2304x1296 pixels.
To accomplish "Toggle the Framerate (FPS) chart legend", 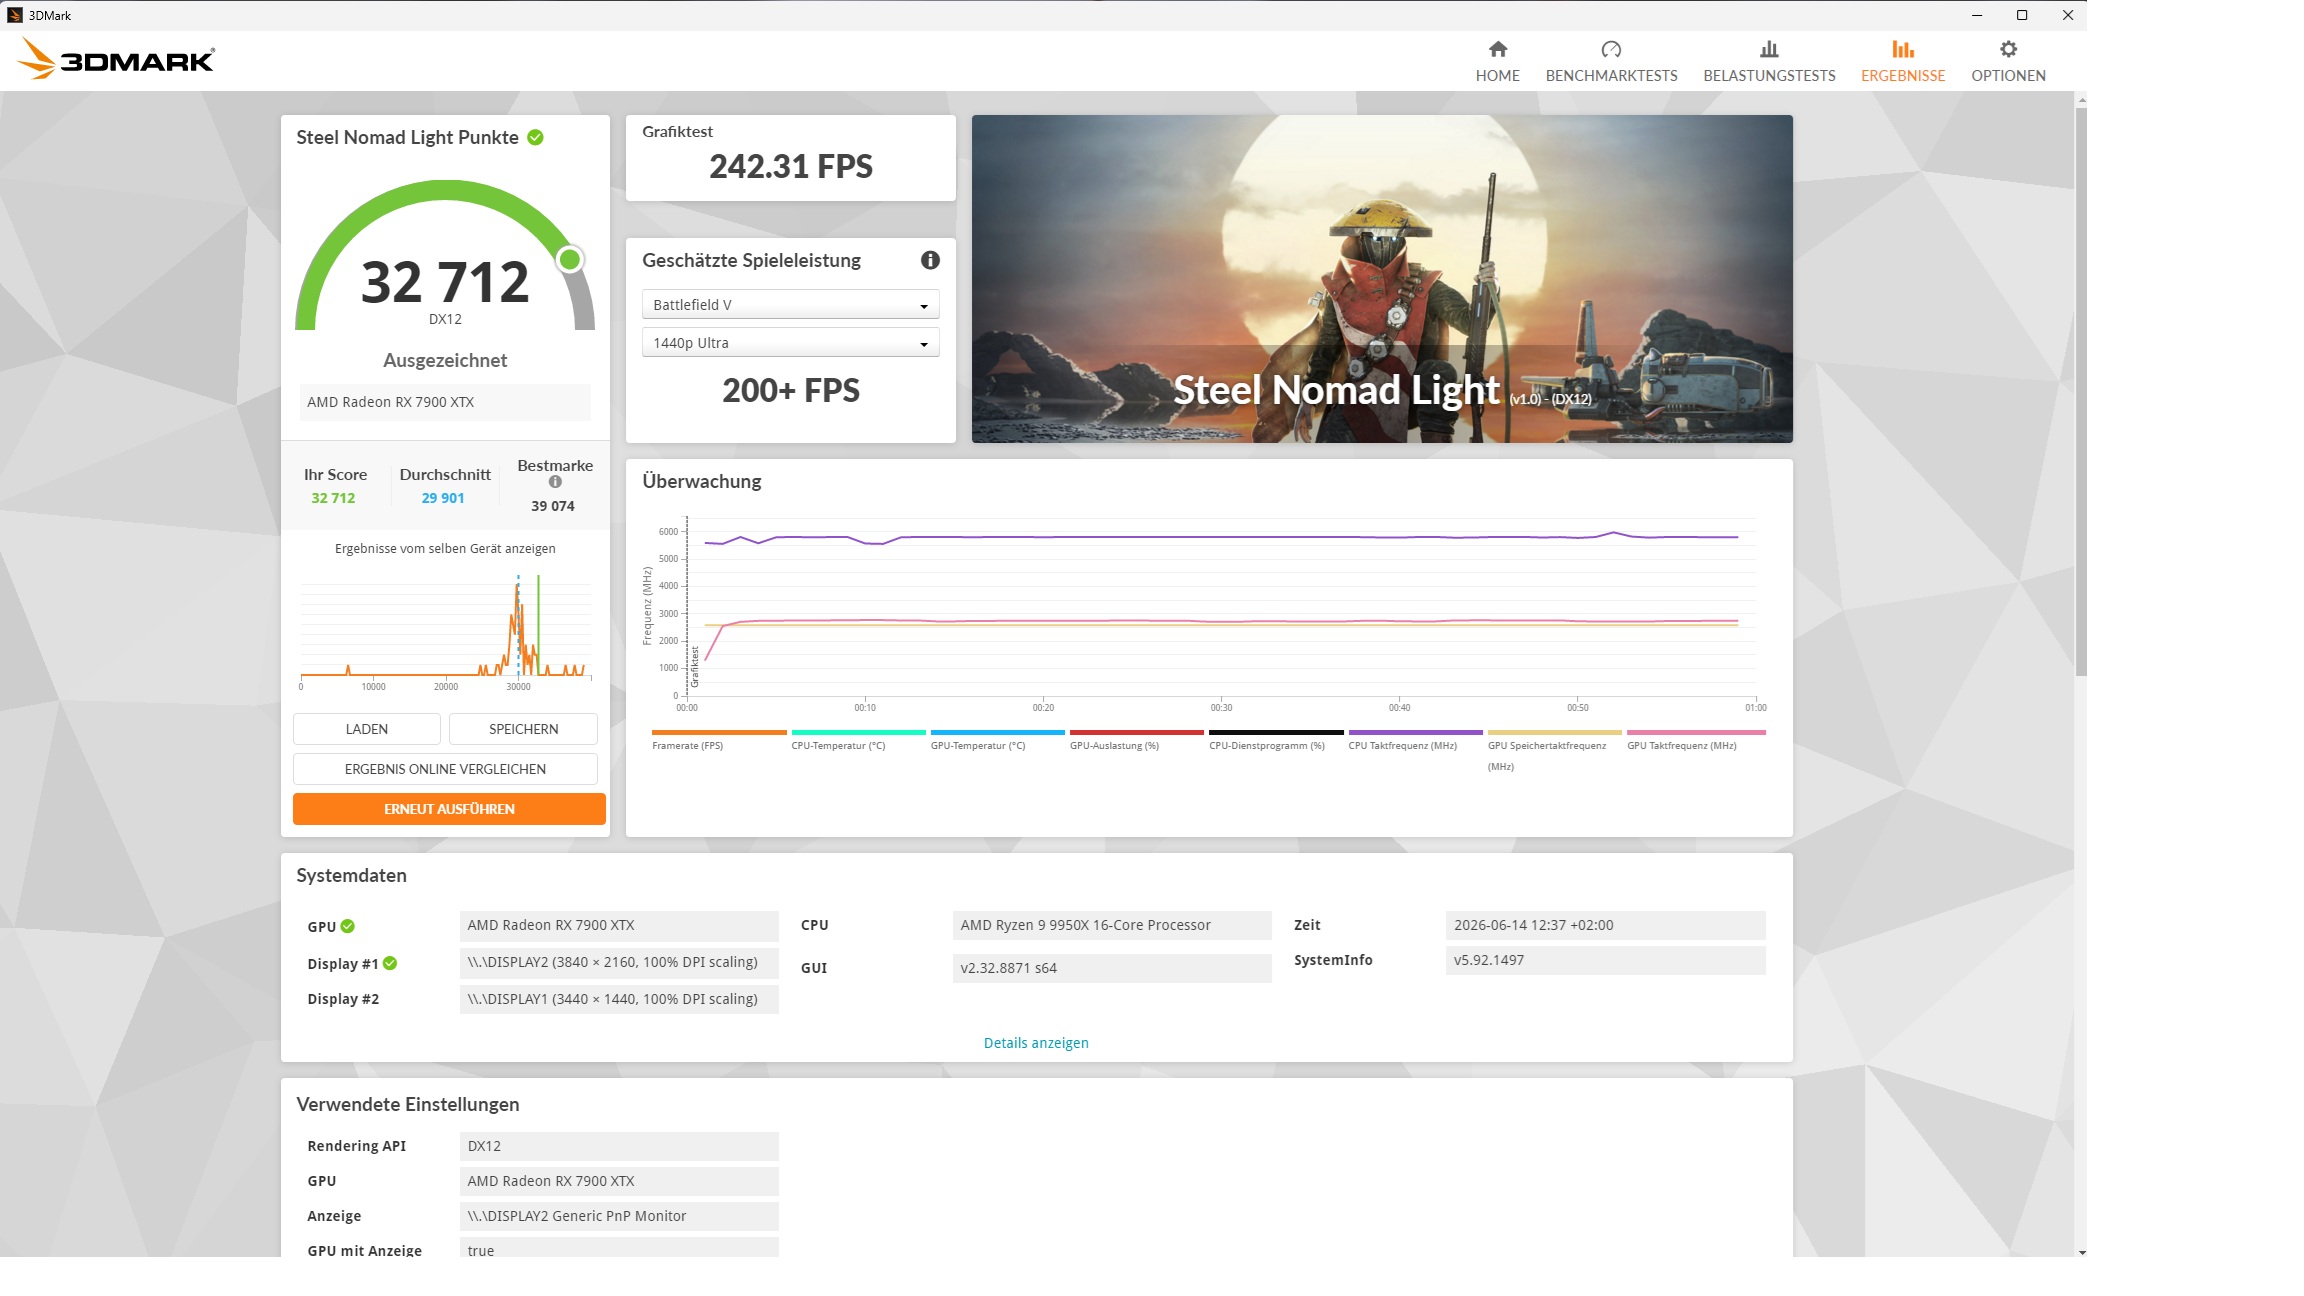I will pyautogui.click(x=719, y=739).
